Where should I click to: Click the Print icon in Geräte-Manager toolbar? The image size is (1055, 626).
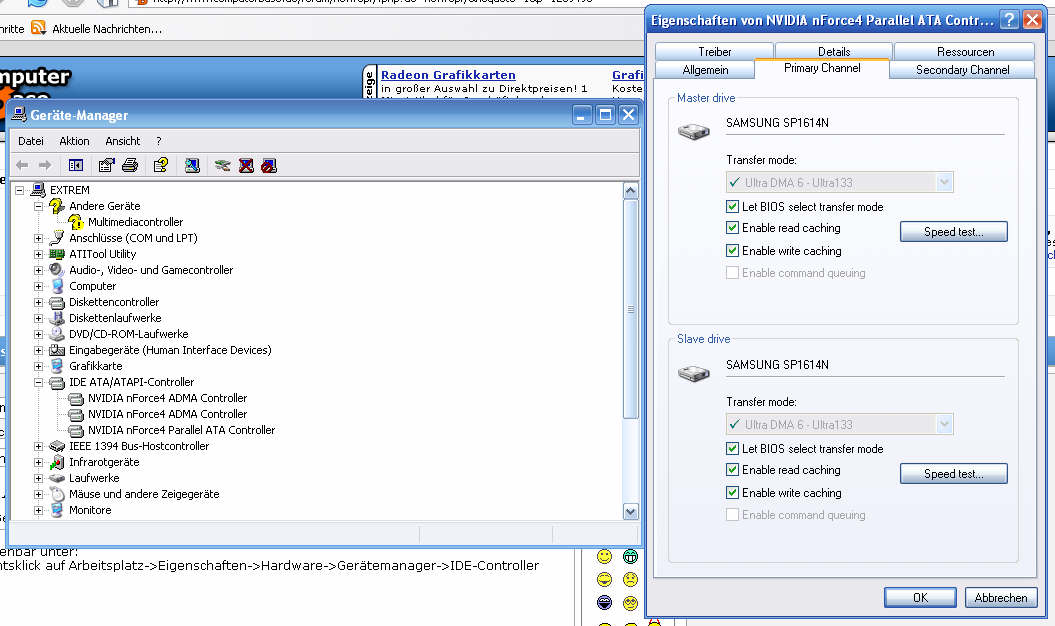coord(130,165)
